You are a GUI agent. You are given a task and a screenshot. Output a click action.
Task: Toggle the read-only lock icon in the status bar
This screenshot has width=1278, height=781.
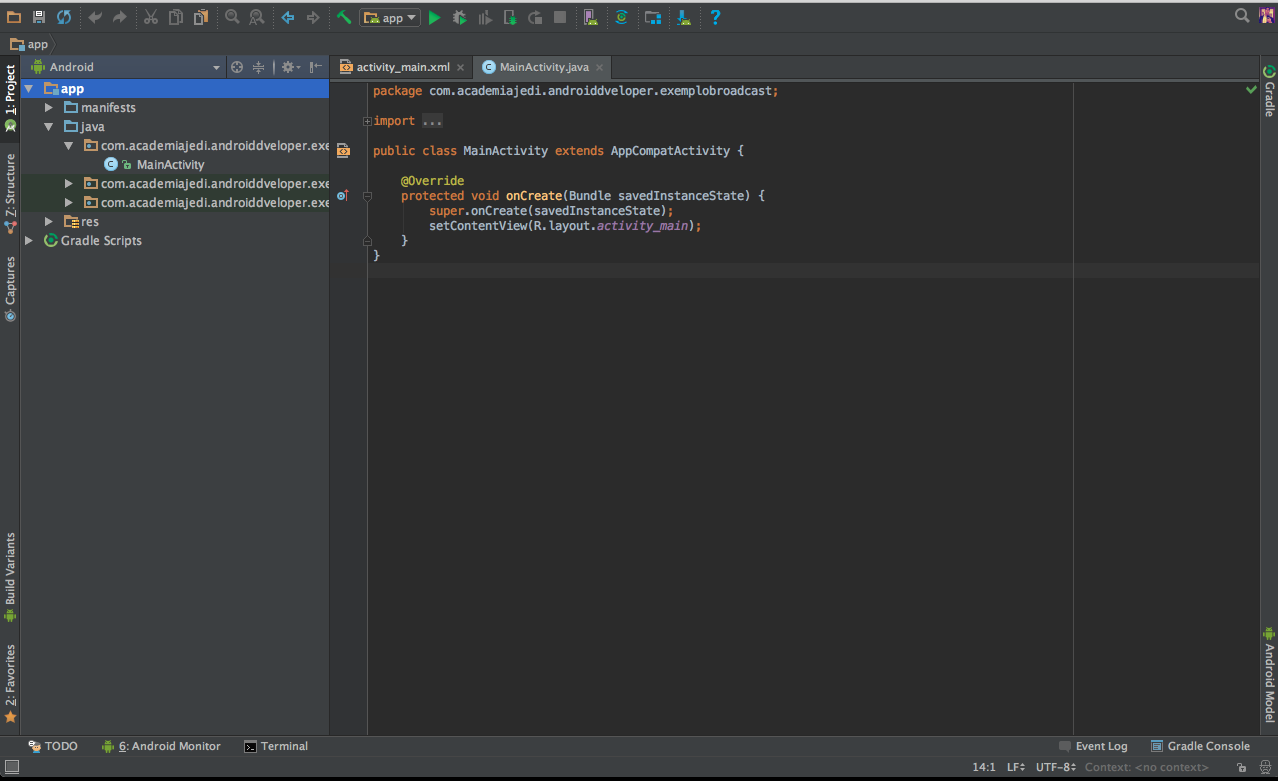click(1240, 767)
